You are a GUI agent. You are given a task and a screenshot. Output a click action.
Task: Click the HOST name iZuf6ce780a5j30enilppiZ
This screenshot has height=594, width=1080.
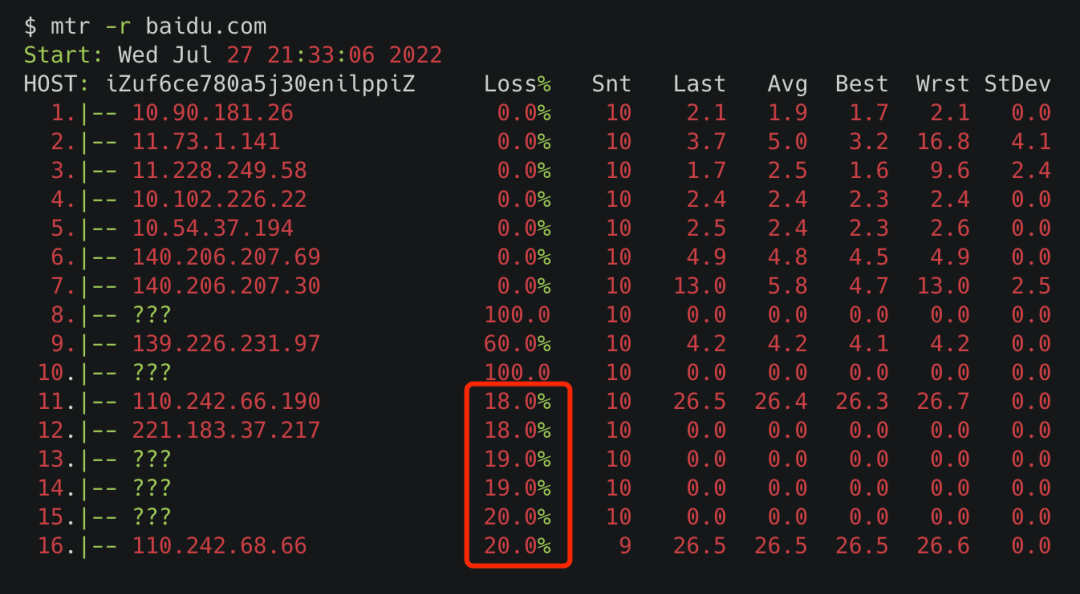[260, 84]
